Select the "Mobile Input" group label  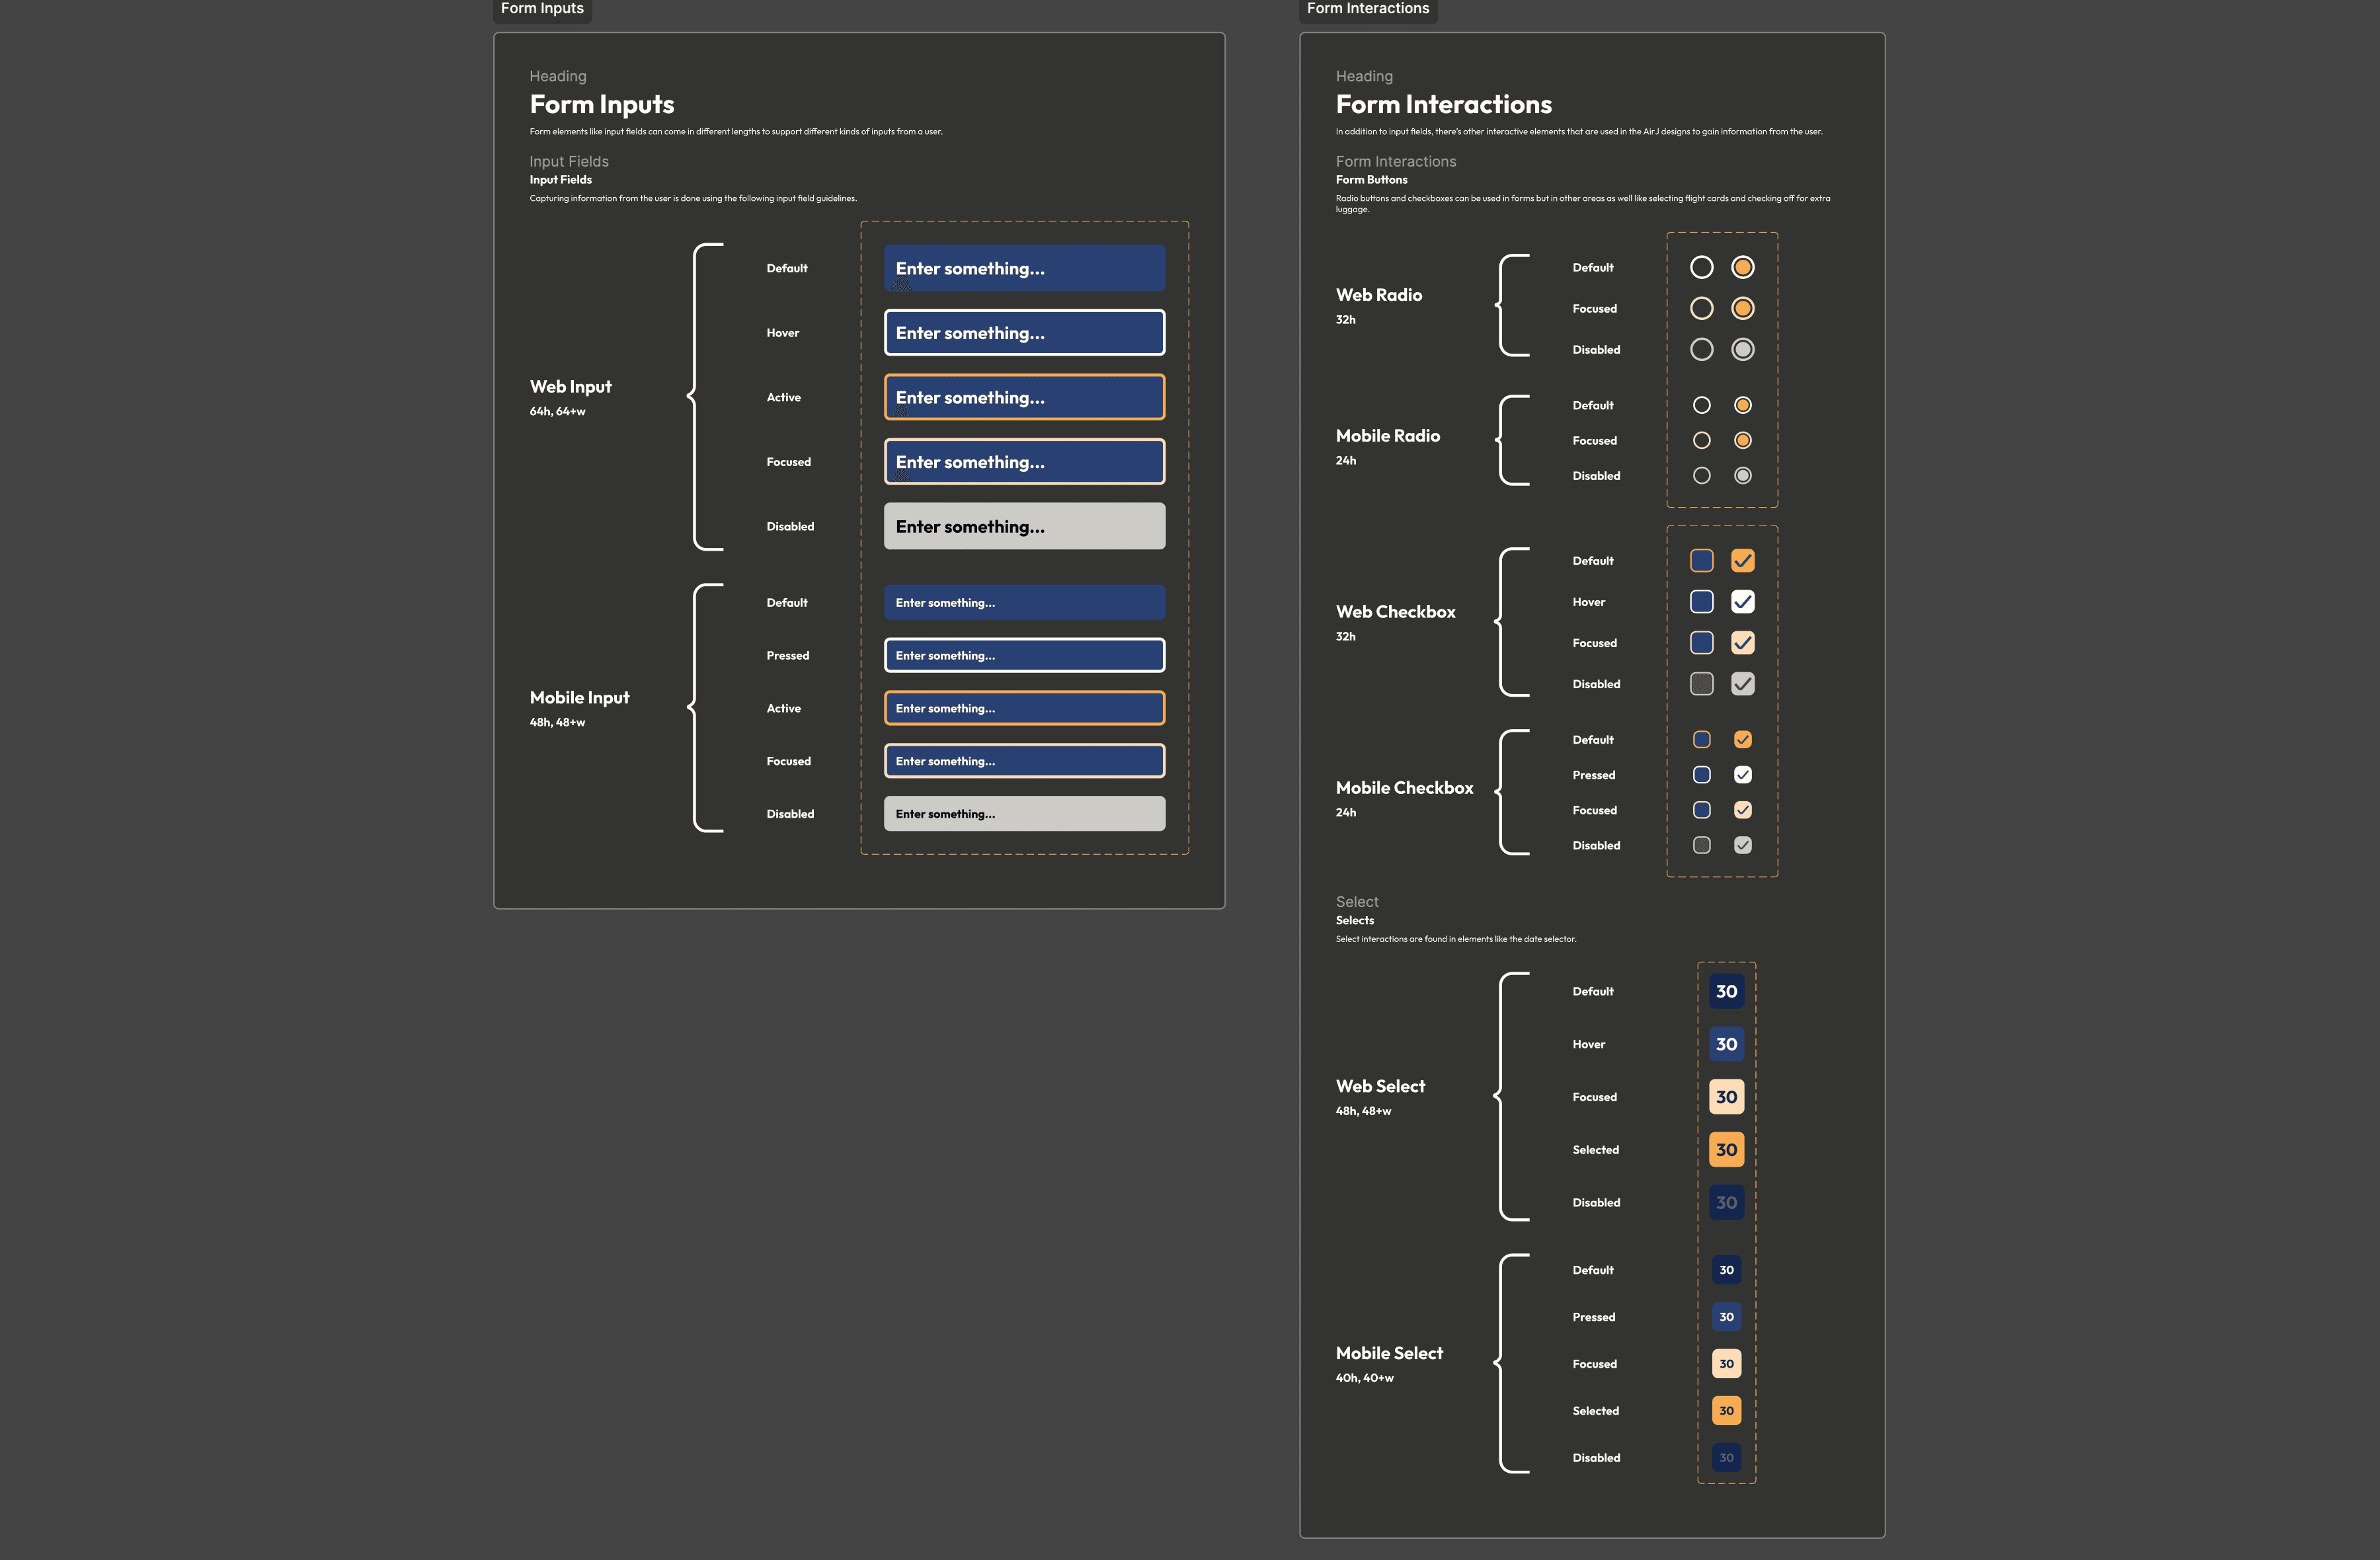[579, 698]
